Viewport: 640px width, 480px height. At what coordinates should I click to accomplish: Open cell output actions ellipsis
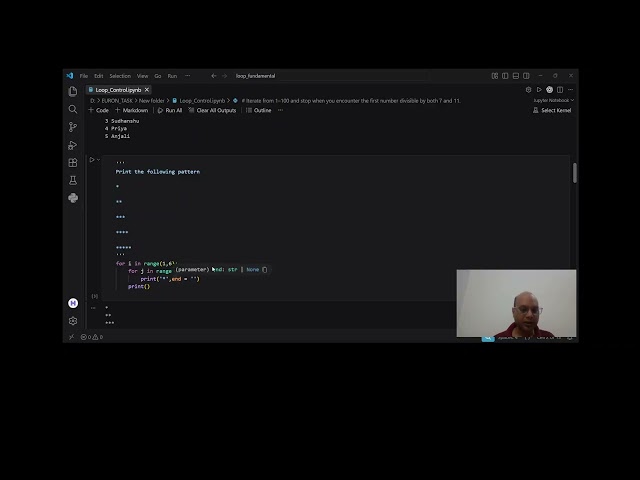point(93,308)
